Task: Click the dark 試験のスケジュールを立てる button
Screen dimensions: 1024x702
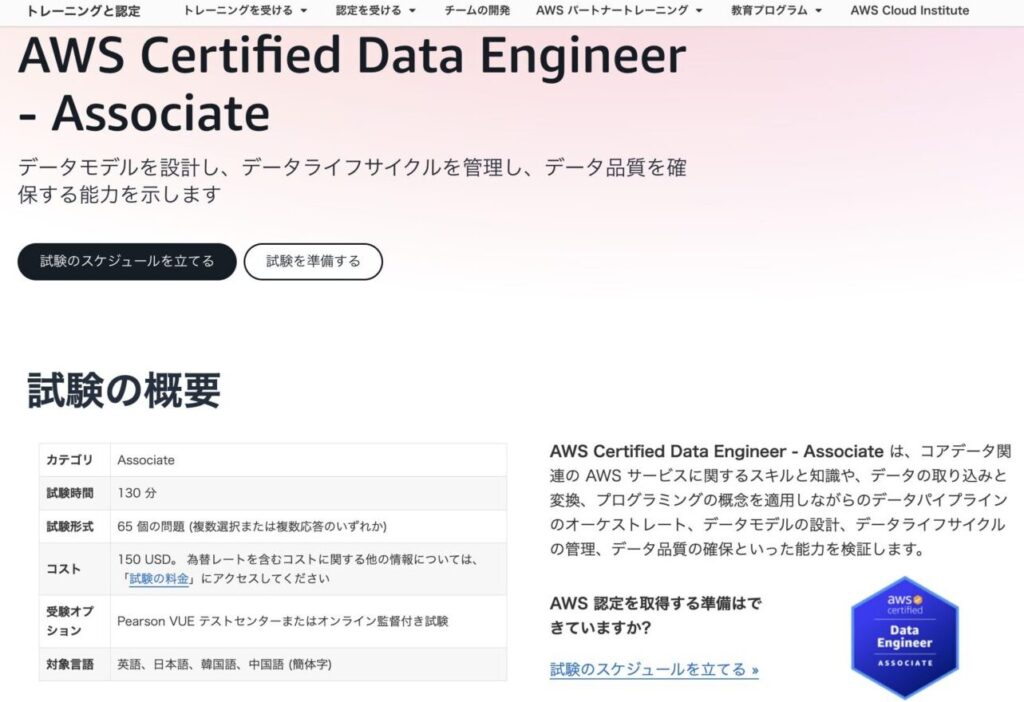Action: point(127,261)
